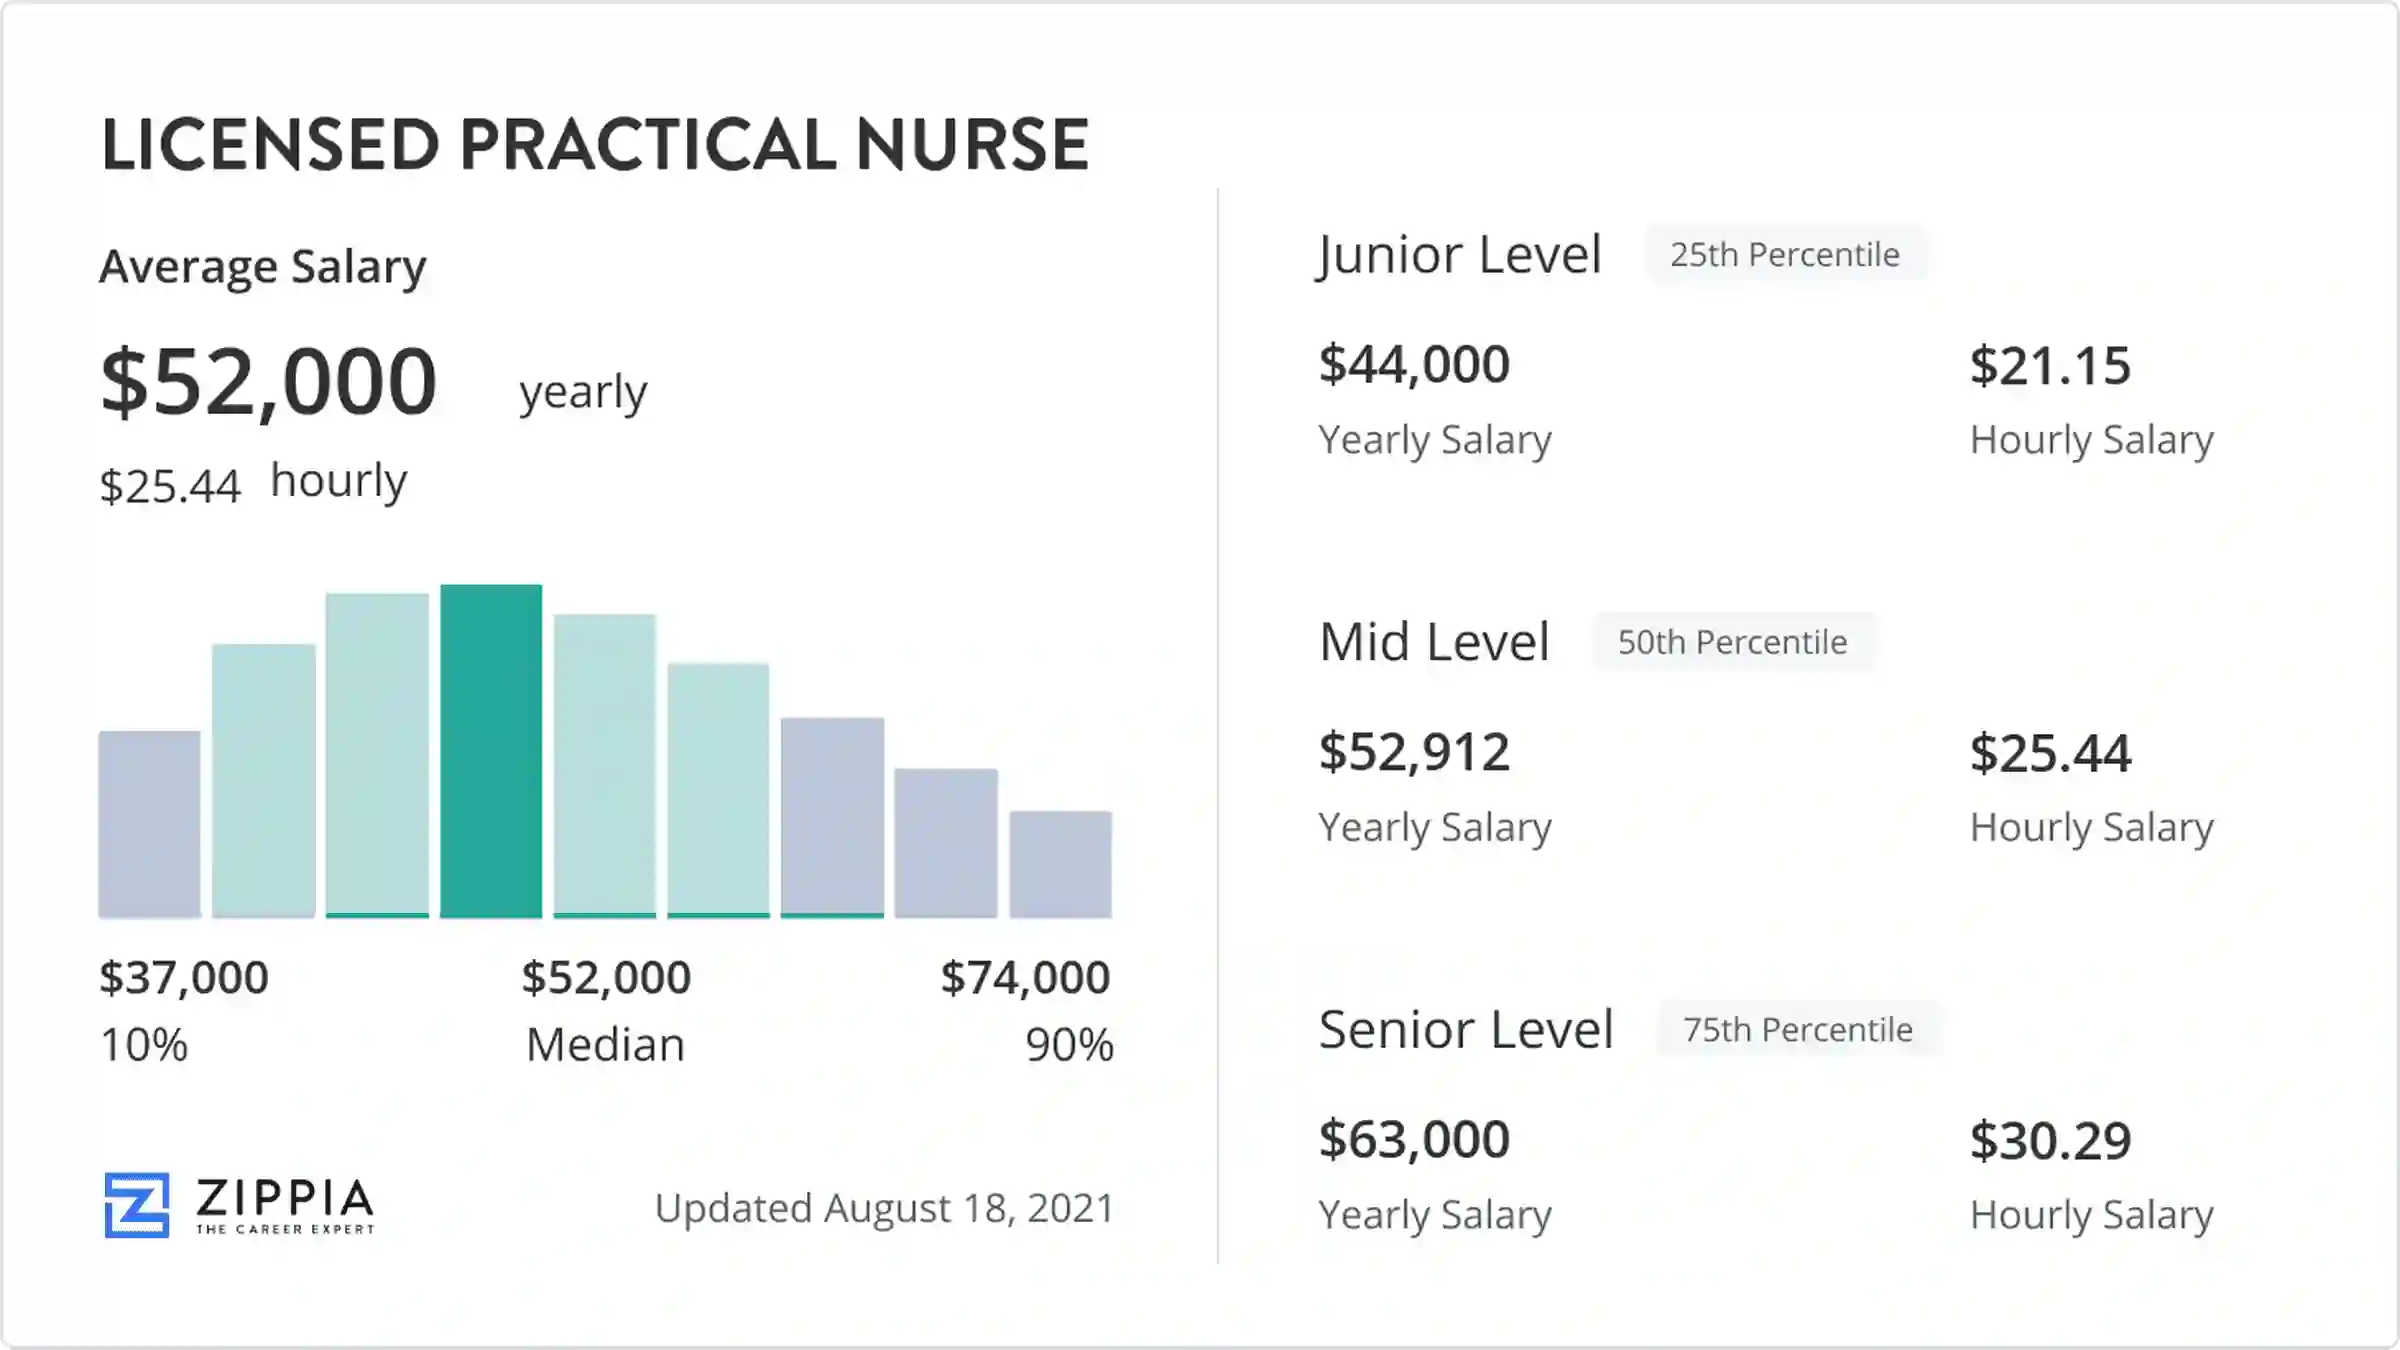Select the 50th Percentile badge
The height and width of the screenshot is (1350, 2400).
(x=1733, y=642)
